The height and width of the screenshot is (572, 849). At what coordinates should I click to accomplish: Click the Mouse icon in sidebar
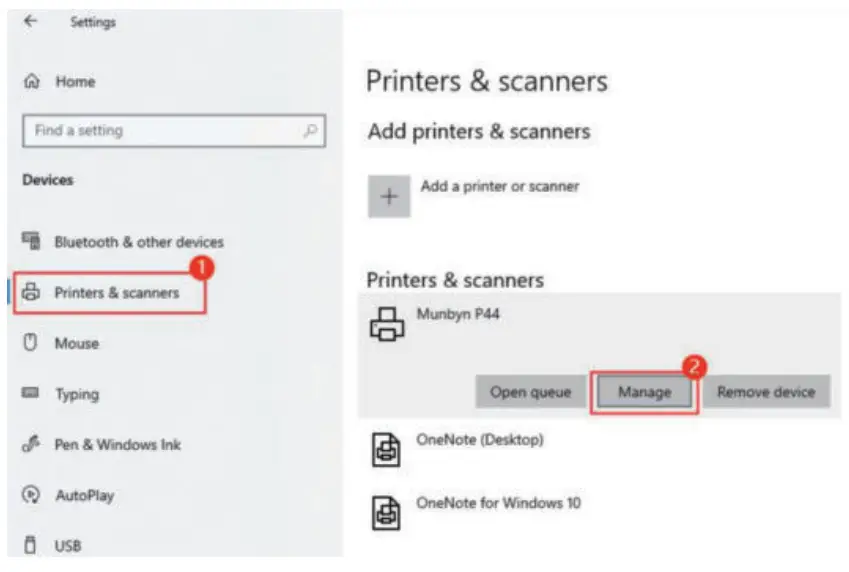[31, 343]
